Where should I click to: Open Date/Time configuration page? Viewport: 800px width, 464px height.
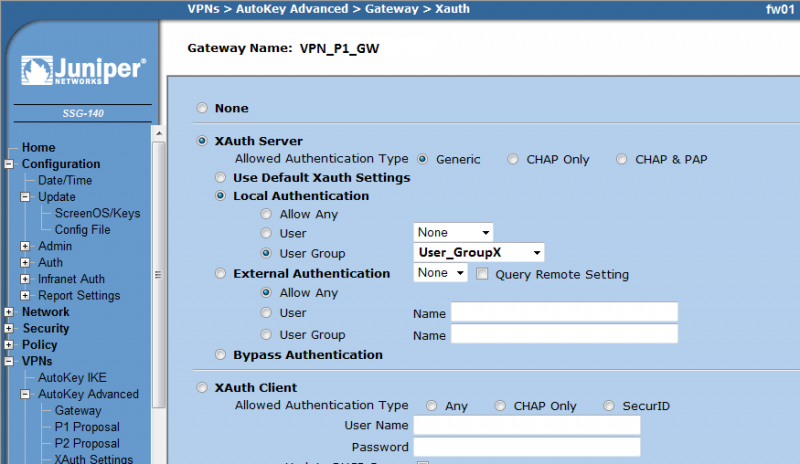point(65,180)
